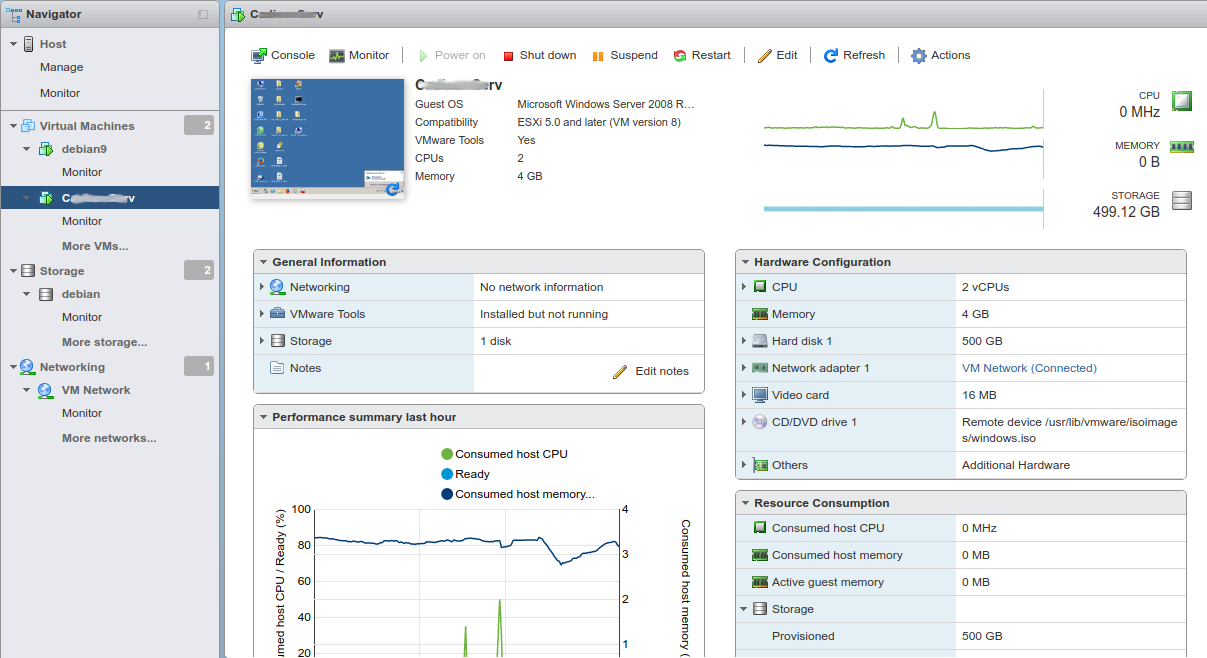Open Monitor under VM Network
Screen dimensions: 1207x658
tap(82, 413)
